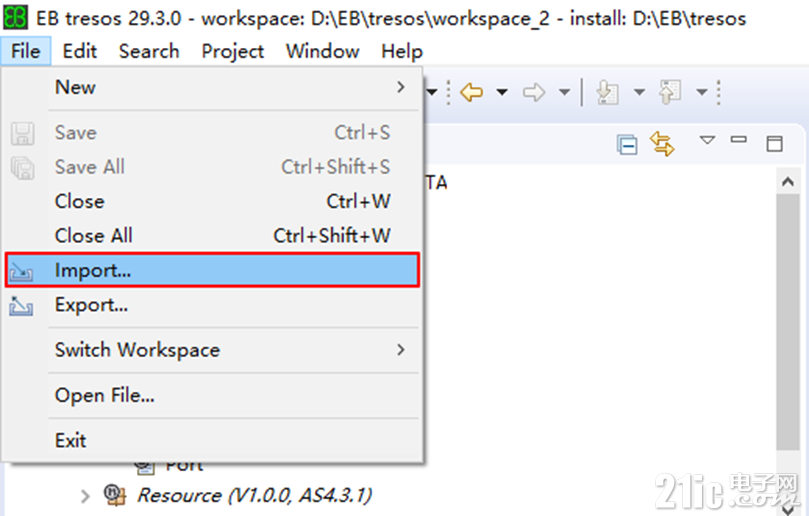Choose Close in the File menu

tap(212, 201)
